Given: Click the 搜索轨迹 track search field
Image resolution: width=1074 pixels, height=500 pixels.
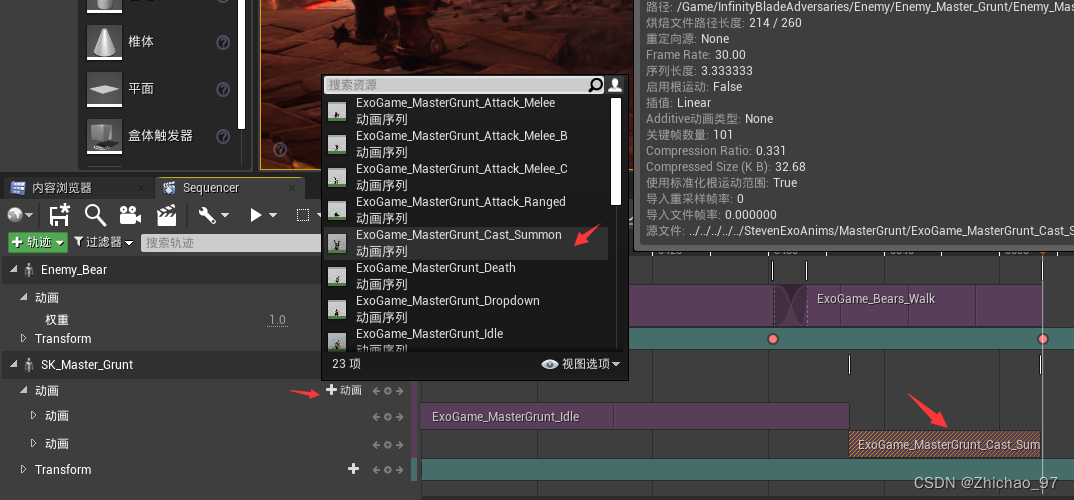Looking at the screenshot, I should pos(229,242).
